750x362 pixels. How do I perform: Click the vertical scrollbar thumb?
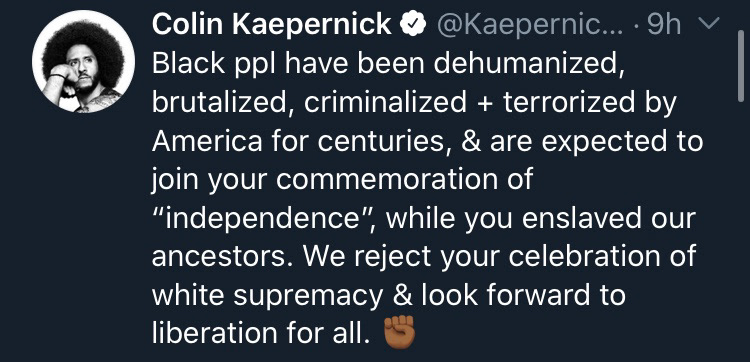(x=740, y=65)
